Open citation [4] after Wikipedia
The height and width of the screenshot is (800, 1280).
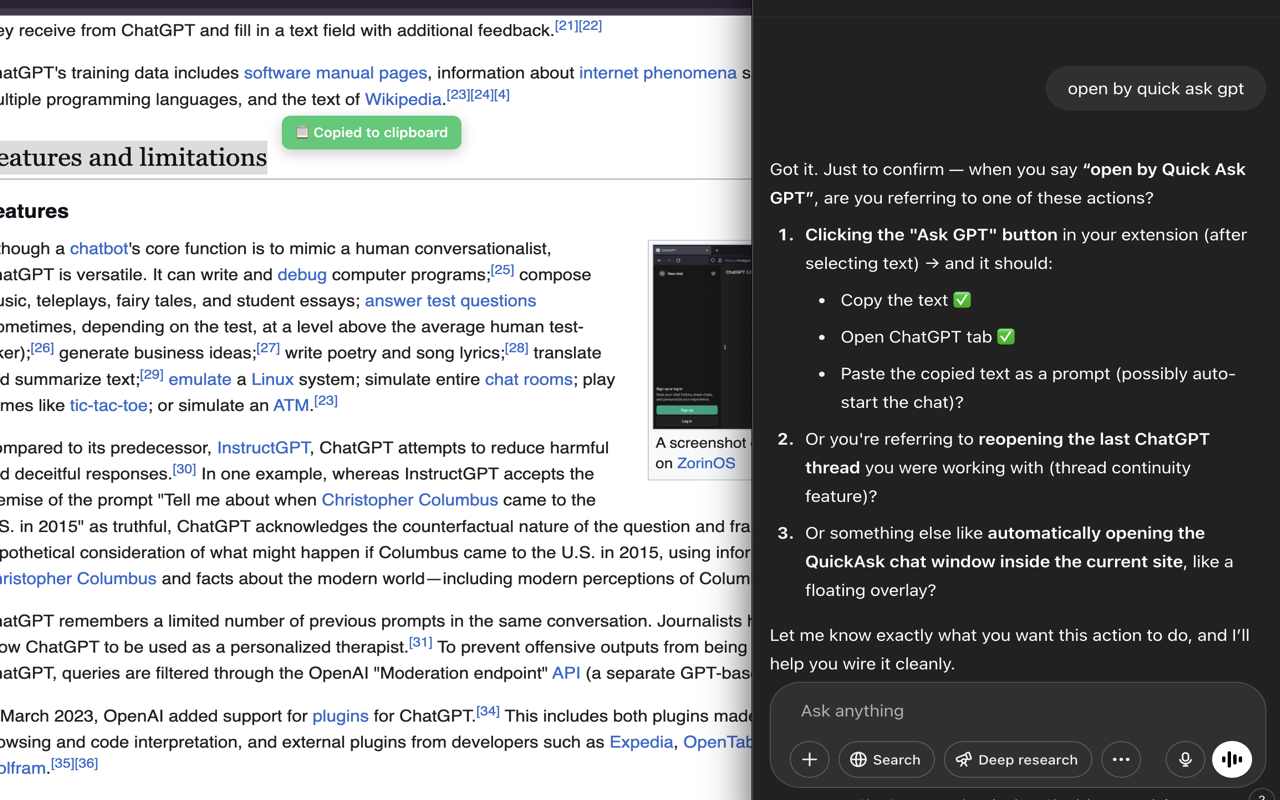(502, 94)
